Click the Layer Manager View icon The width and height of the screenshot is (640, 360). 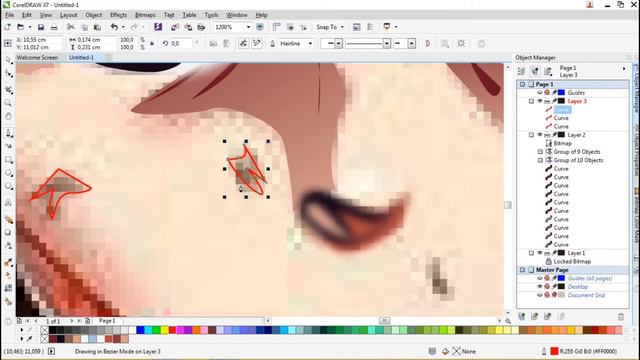coord(548,71)
